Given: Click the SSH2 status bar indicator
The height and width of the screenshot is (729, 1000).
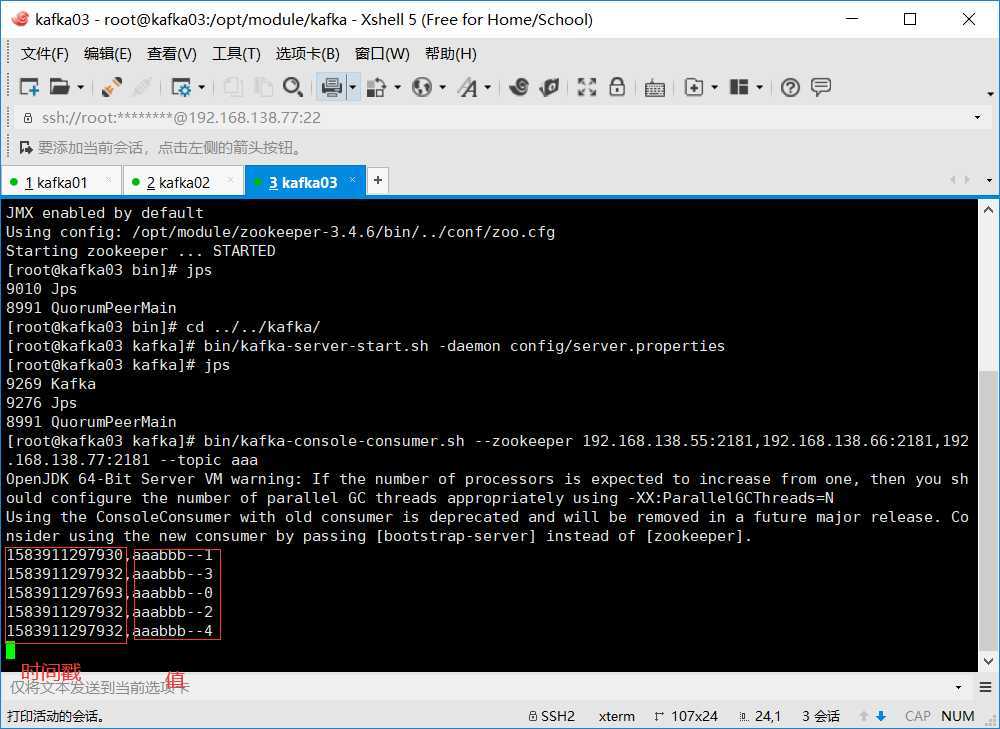Looking at the screenshot, I should pos(552,716).
